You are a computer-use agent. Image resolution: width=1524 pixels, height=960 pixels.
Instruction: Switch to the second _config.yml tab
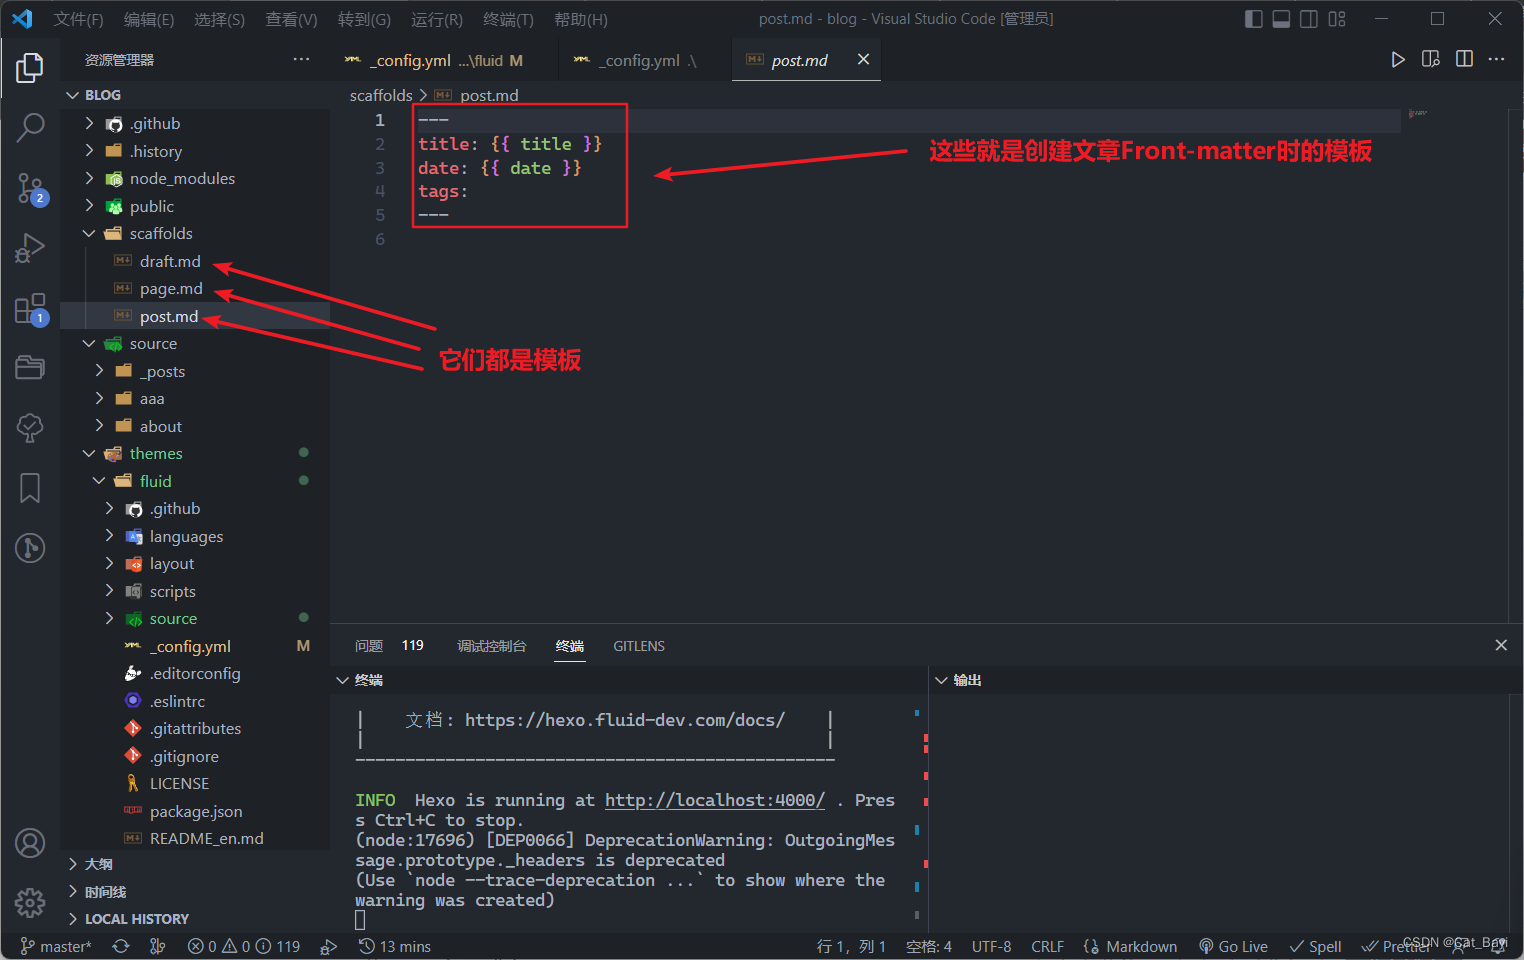point(646,60)
